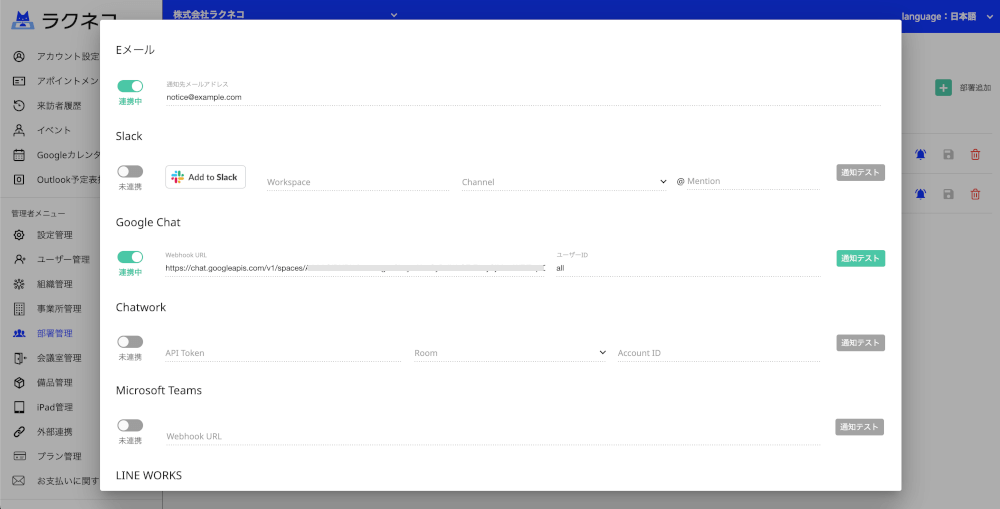Send Google Chat 通知テスト notification
The image size is (1000, 509).
point(860,258)
